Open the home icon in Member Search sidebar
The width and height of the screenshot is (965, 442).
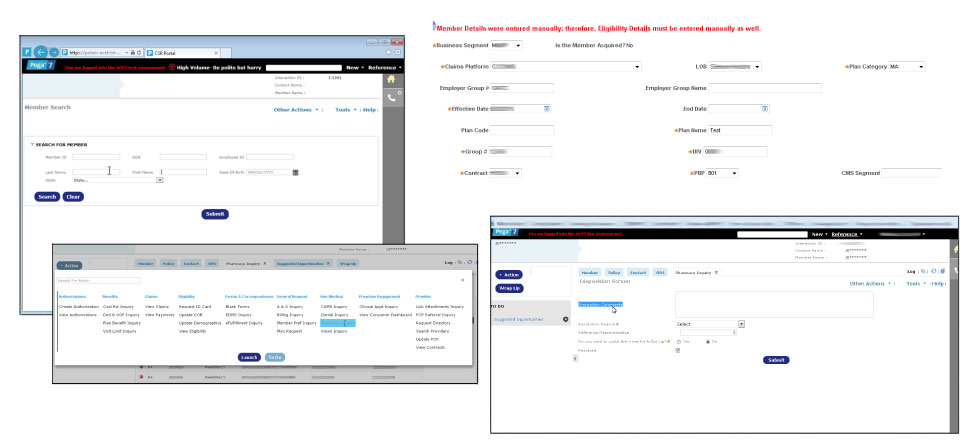coord(391,79)
